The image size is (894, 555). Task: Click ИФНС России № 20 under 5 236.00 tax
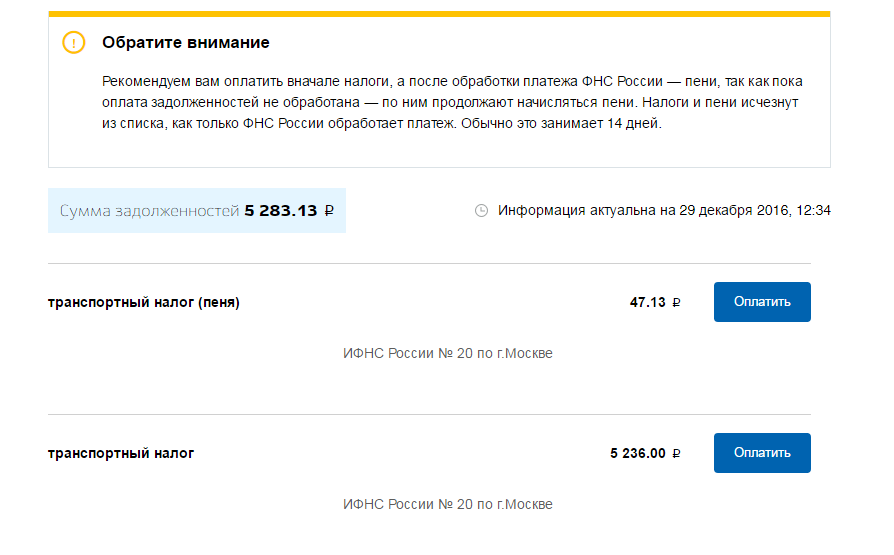447,505
